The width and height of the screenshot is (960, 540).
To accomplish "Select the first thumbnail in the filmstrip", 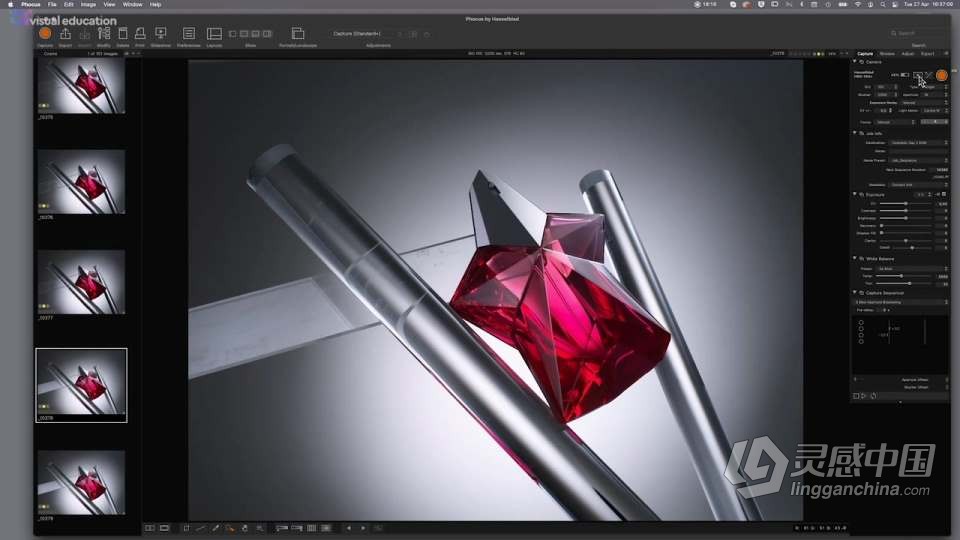I will tap(81, 85).
